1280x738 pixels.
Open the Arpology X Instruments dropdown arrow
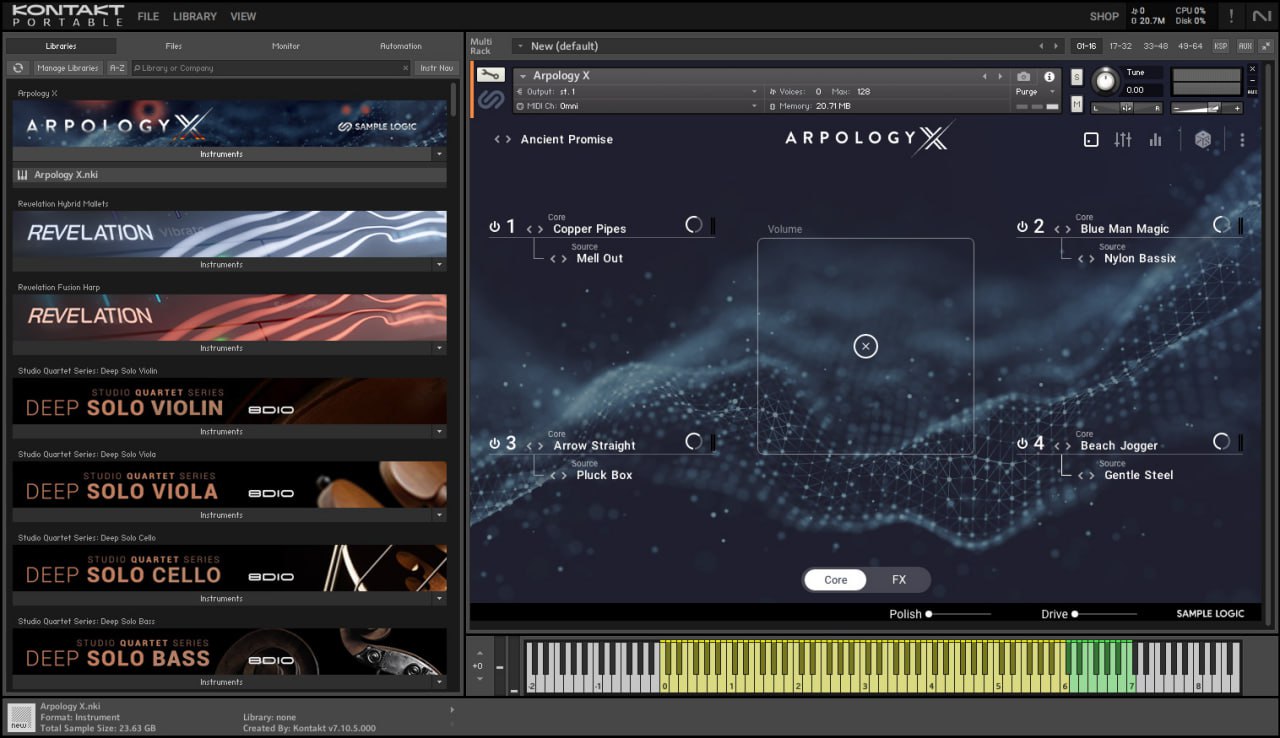(x=439, y=154)
